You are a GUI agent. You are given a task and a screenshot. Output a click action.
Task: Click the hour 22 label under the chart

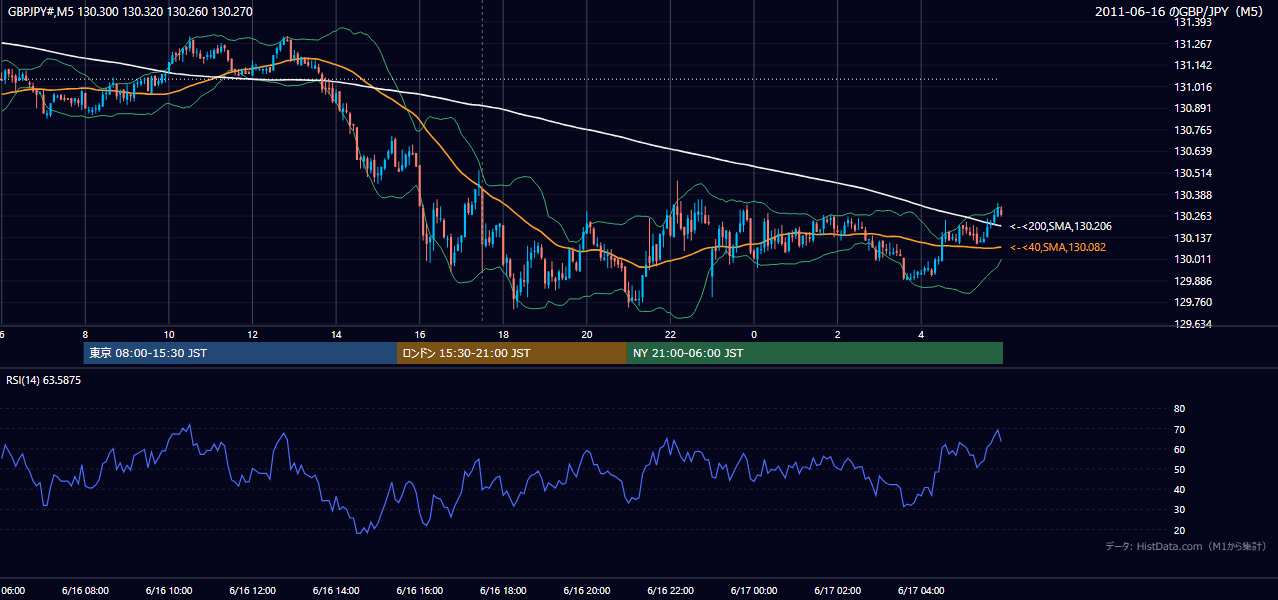coord(670,334)
